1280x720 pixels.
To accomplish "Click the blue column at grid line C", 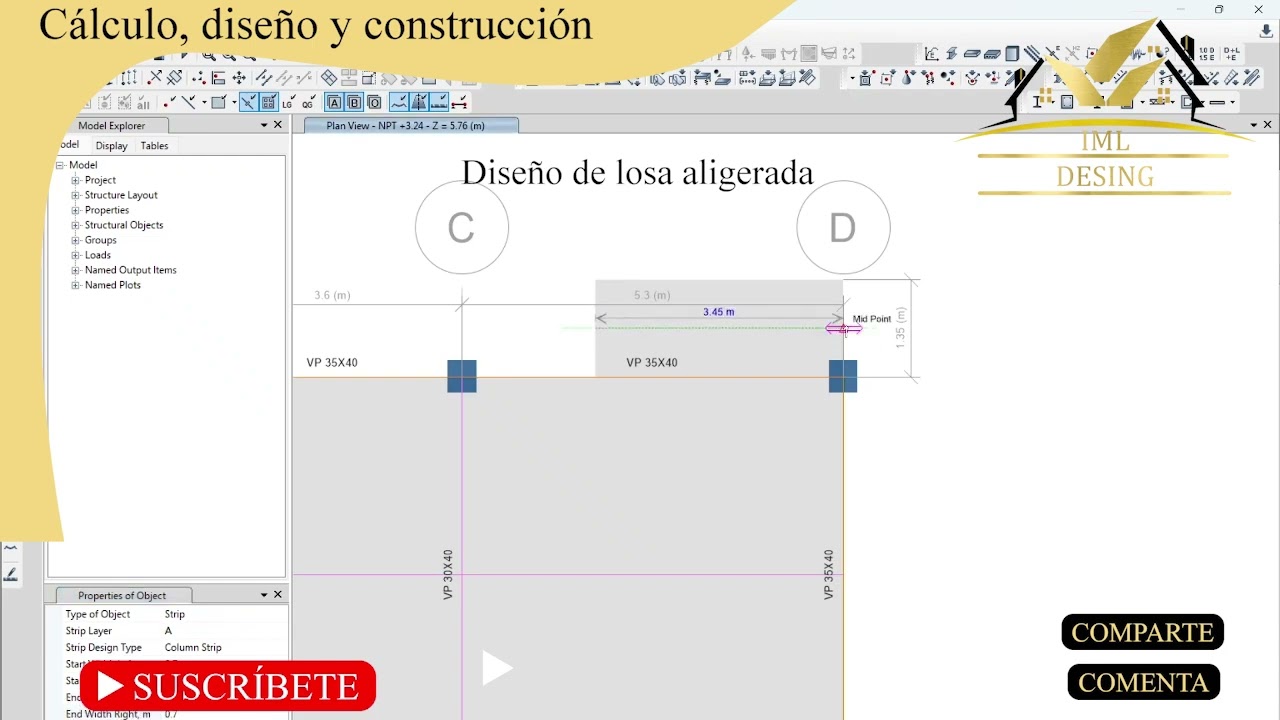I will tap(462, 376).
